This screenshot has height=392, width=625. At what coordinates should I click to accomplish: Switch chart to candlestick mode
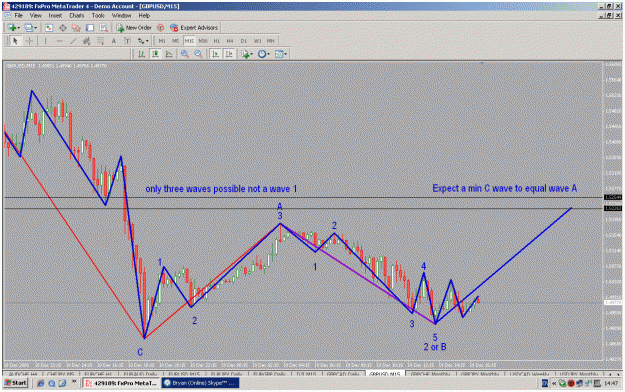155,54
